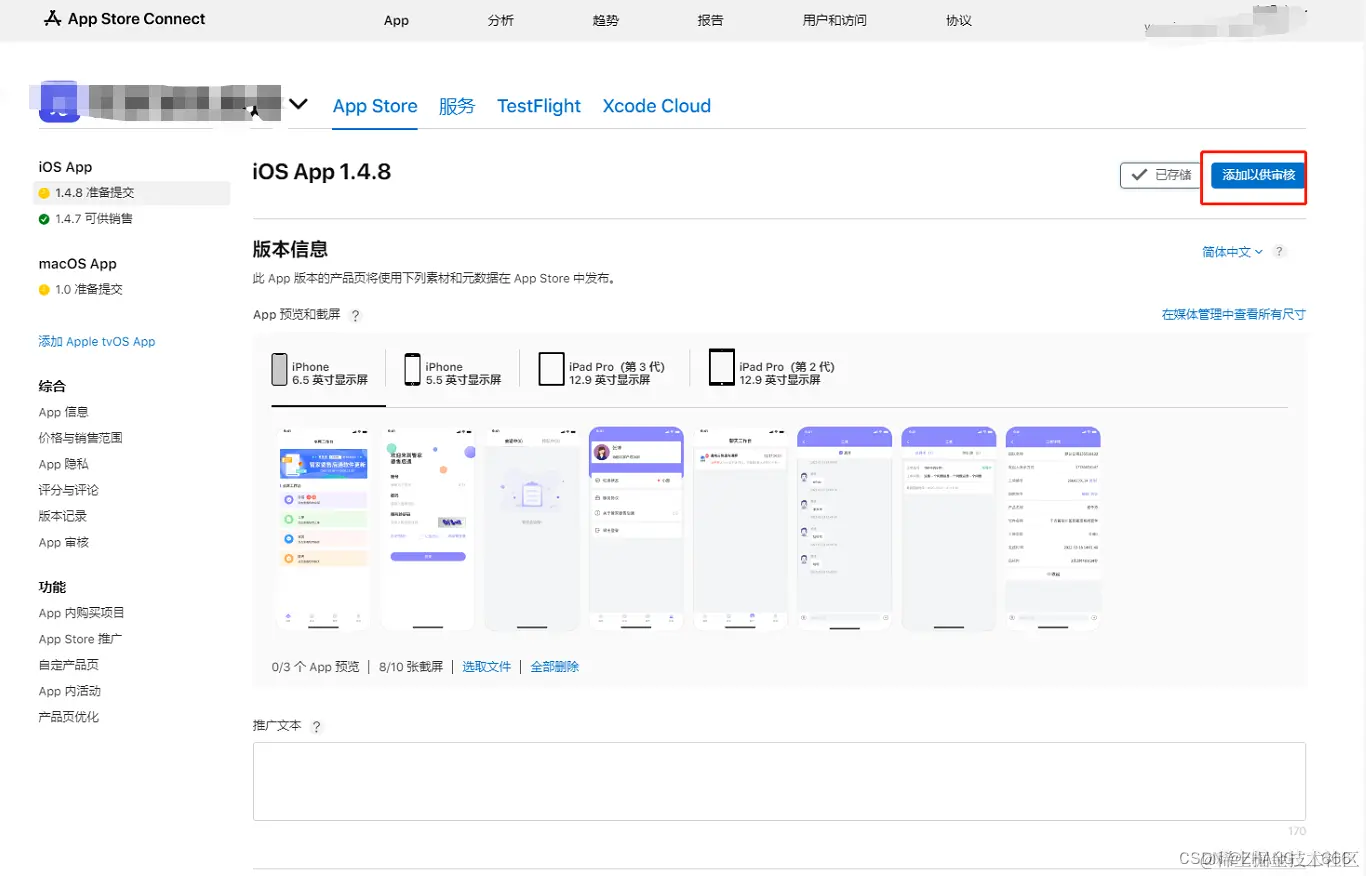The height and width of the screenshot is (876, 1366).
Task: Click the 选取文件 link
Action: tap(486, 667)
